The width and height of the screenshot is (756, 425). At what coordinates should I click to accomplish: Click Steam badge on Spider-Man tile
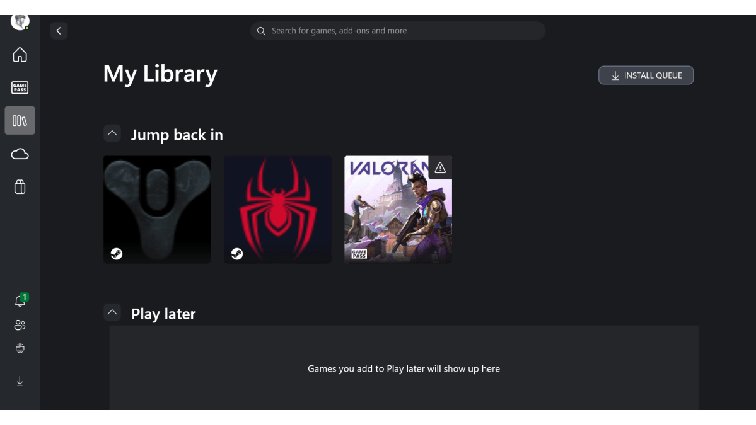coord(237,254)
